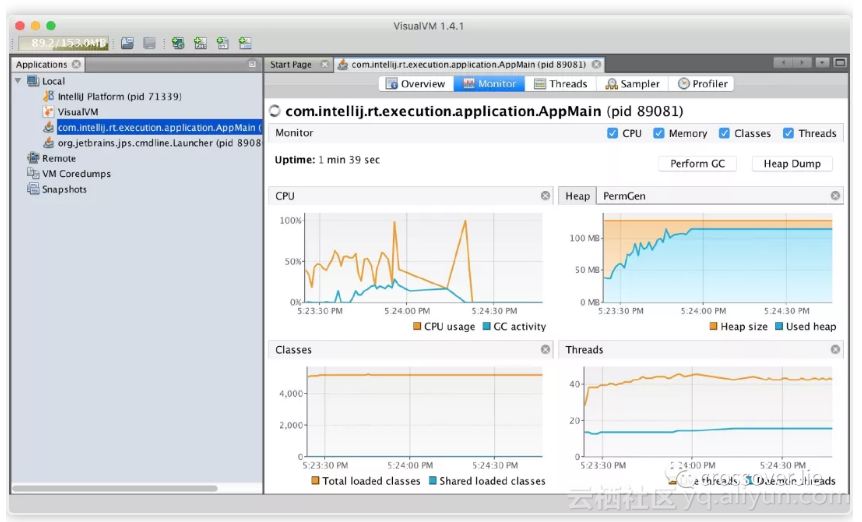Select VM Coredumps node
The height and width of the screenshot is (522, 862).
coord(76,174)
